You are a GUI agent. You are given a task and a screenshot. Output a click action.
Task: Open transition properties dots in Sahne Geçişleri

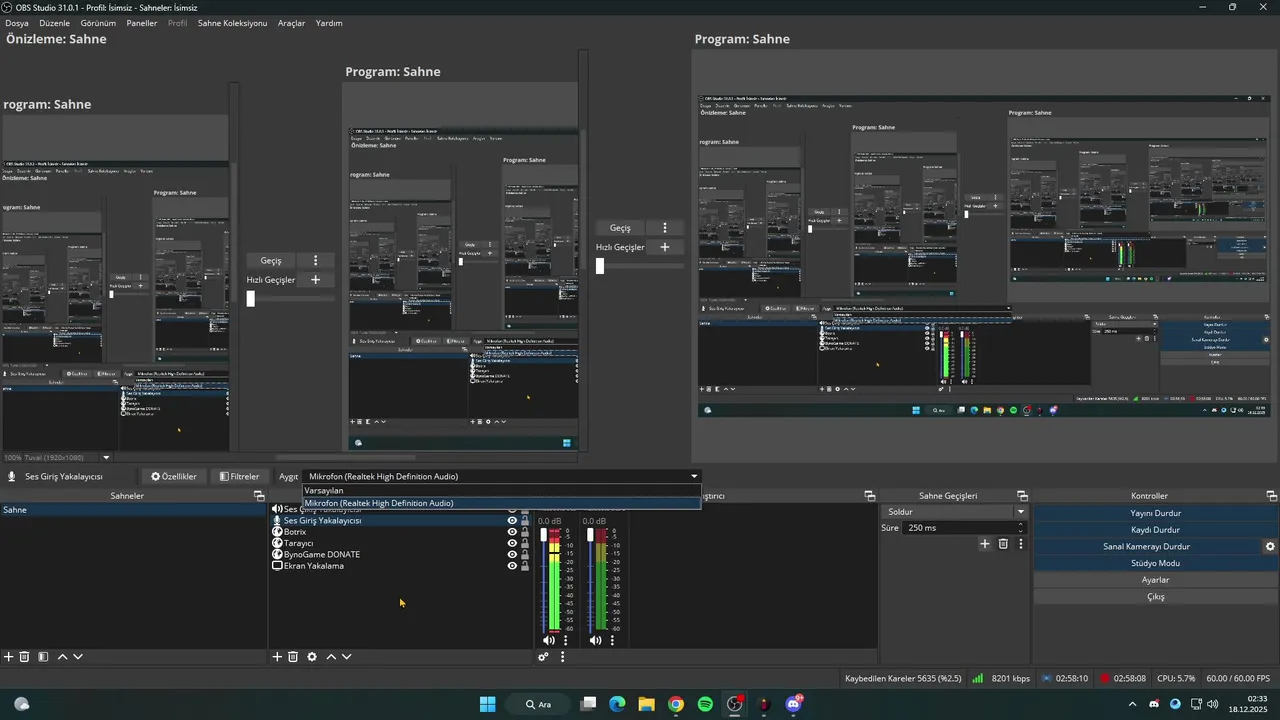[1020, 544]
